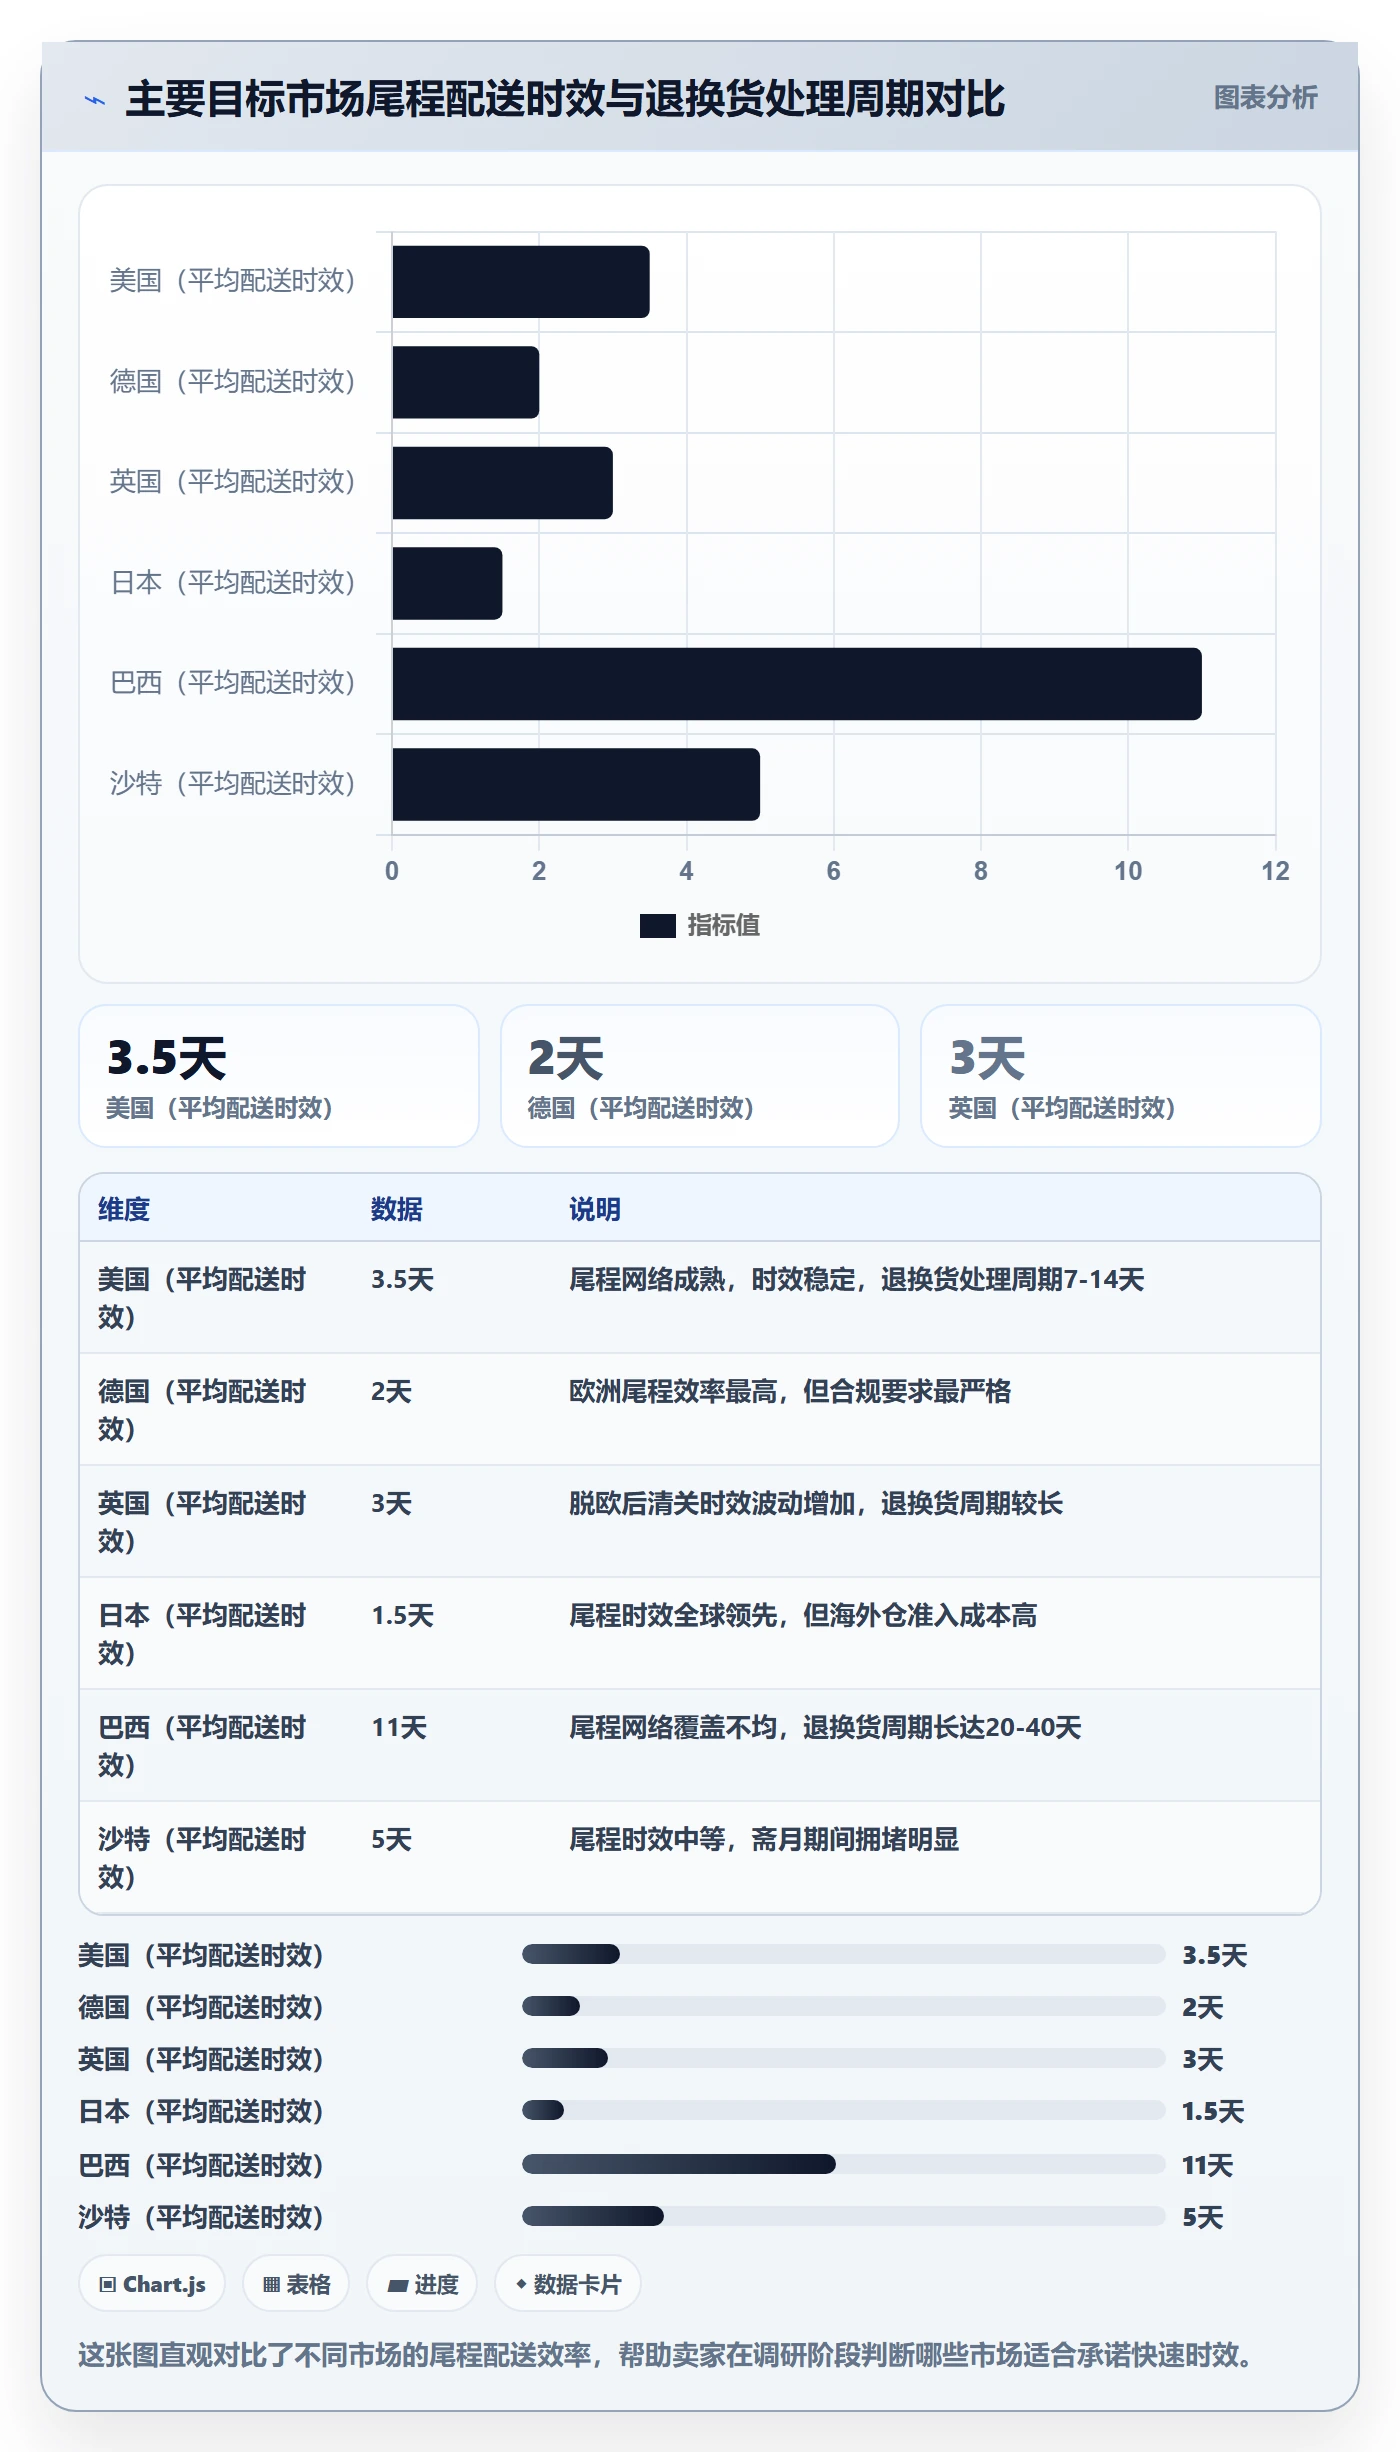
Task: Click the 德国（平均配送时效）chart axis label
Action: [x=233, y=381]
